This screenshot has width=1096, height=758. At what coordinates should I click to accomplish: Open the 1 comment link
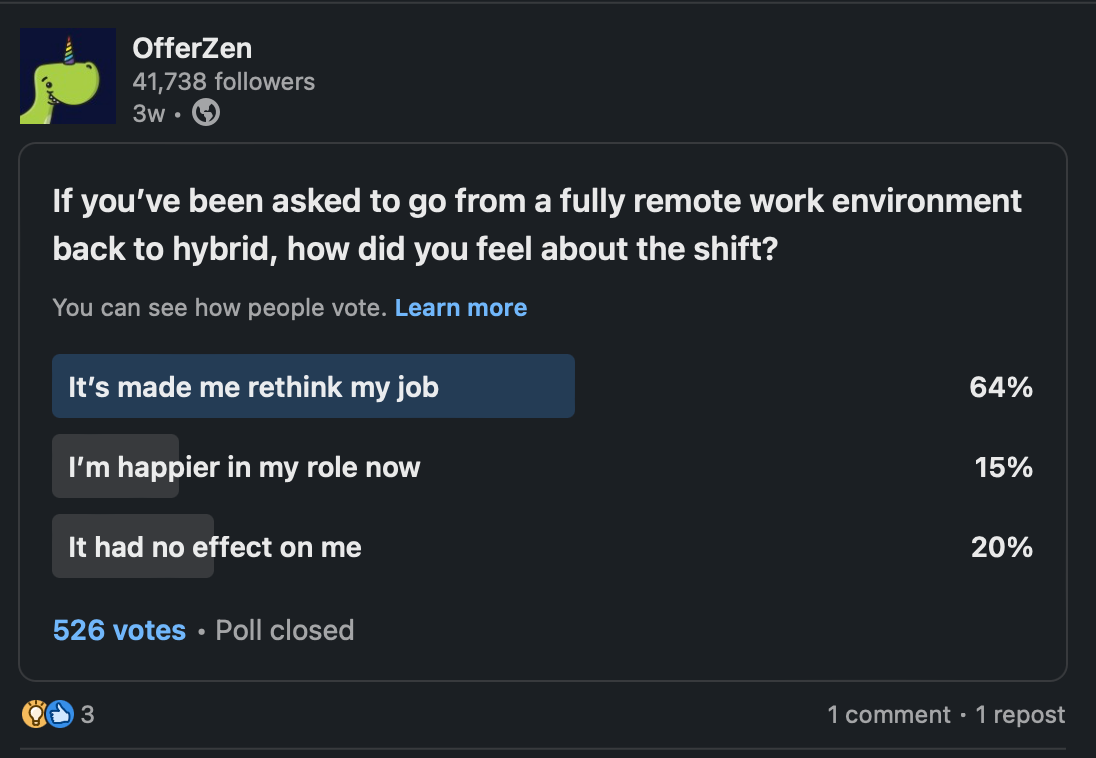coord(888,714)
